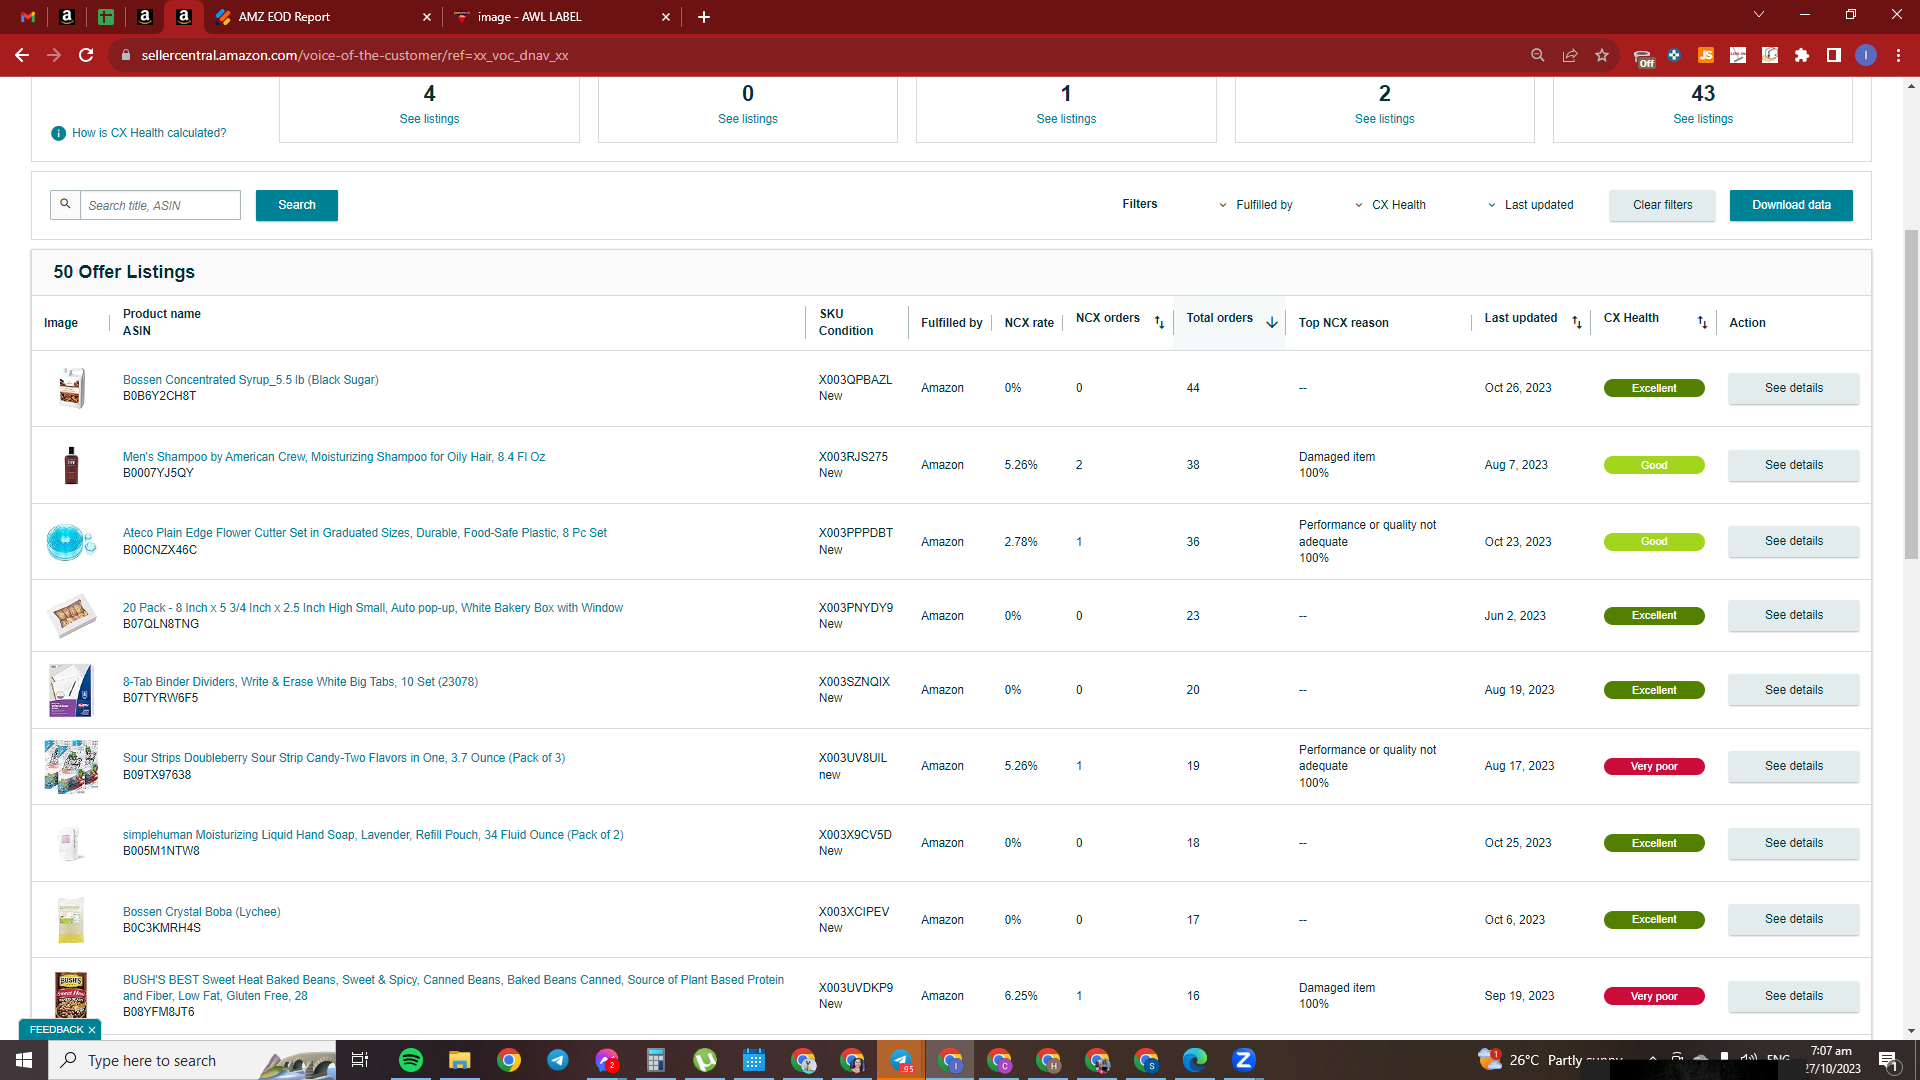Open Sour Strips Doubleberry candy link
This screenshot has width=1920, height=1080.
[344, 758]
